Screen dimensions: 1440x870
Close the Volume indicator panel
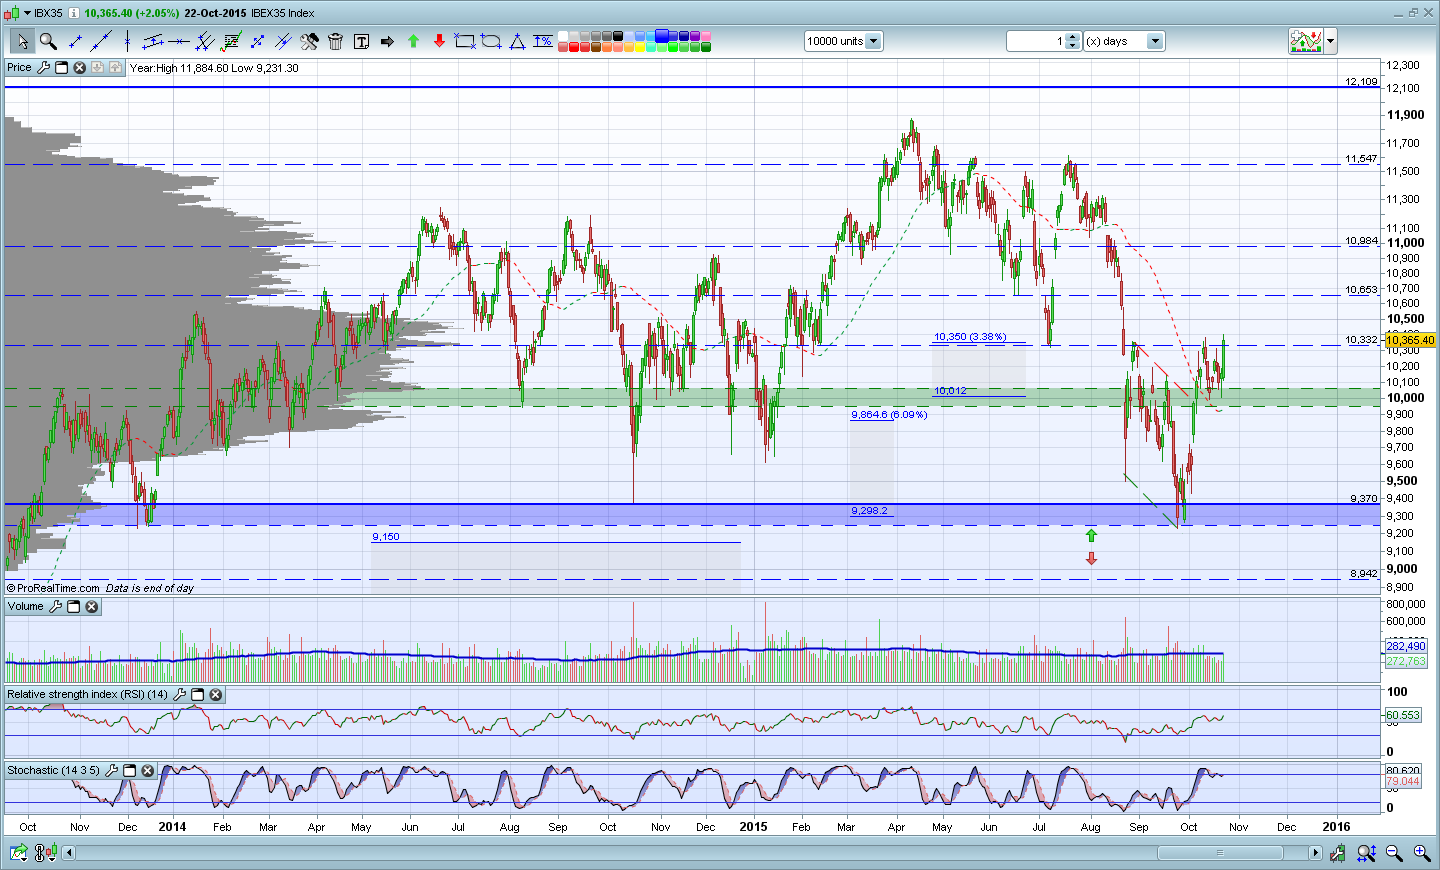tap(91, 607)
